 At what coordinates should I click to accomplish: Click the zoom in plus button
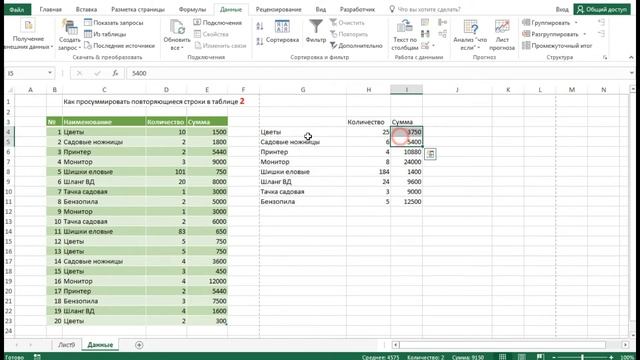click(611, 357)
